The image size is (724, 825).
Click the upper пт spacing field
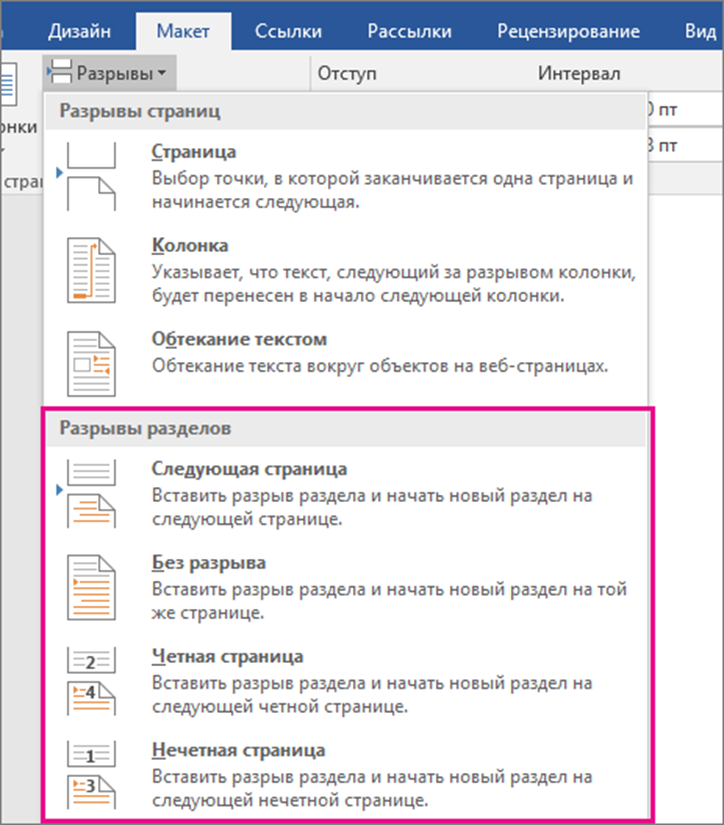tap(686, 109)
